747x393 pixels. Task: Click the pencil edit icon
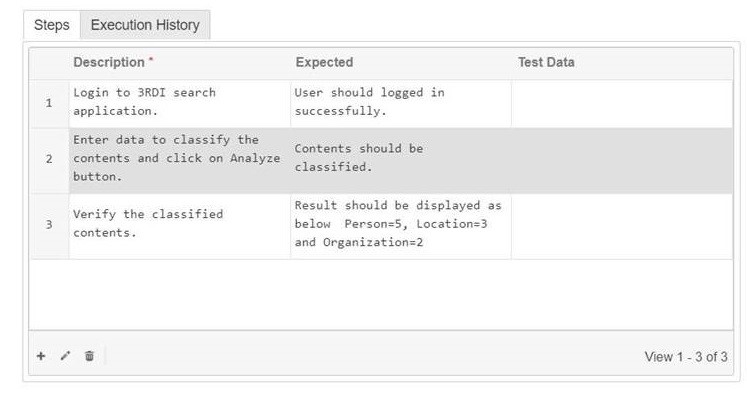pyautogui.click(x=65, y=356)
